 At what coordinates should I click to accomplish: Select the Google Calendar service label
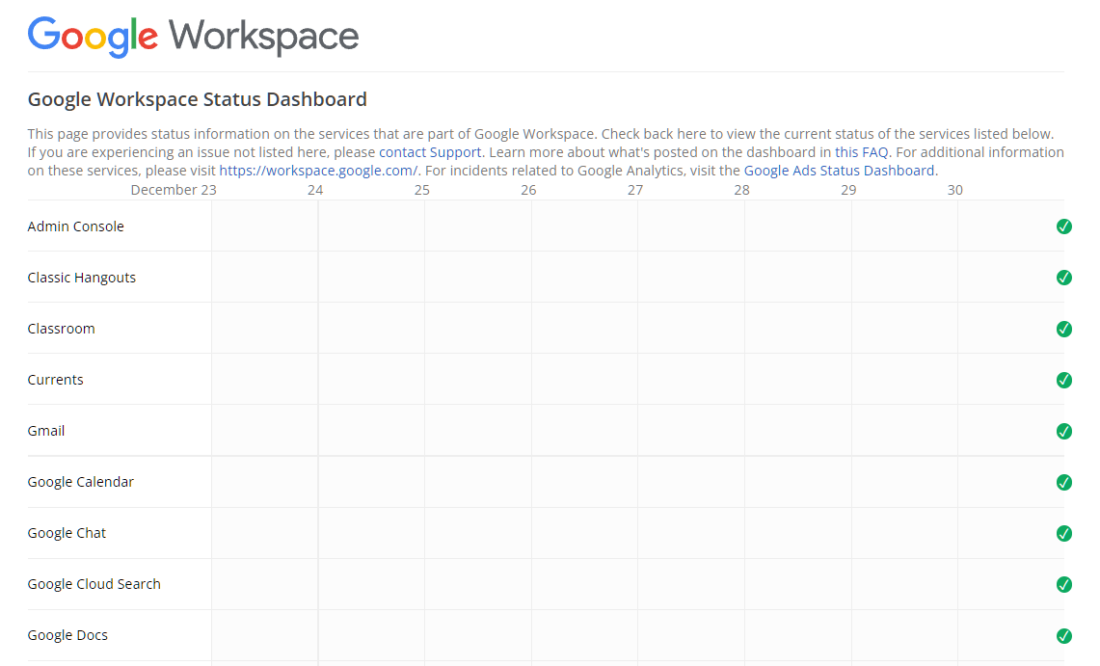(80, 482)
